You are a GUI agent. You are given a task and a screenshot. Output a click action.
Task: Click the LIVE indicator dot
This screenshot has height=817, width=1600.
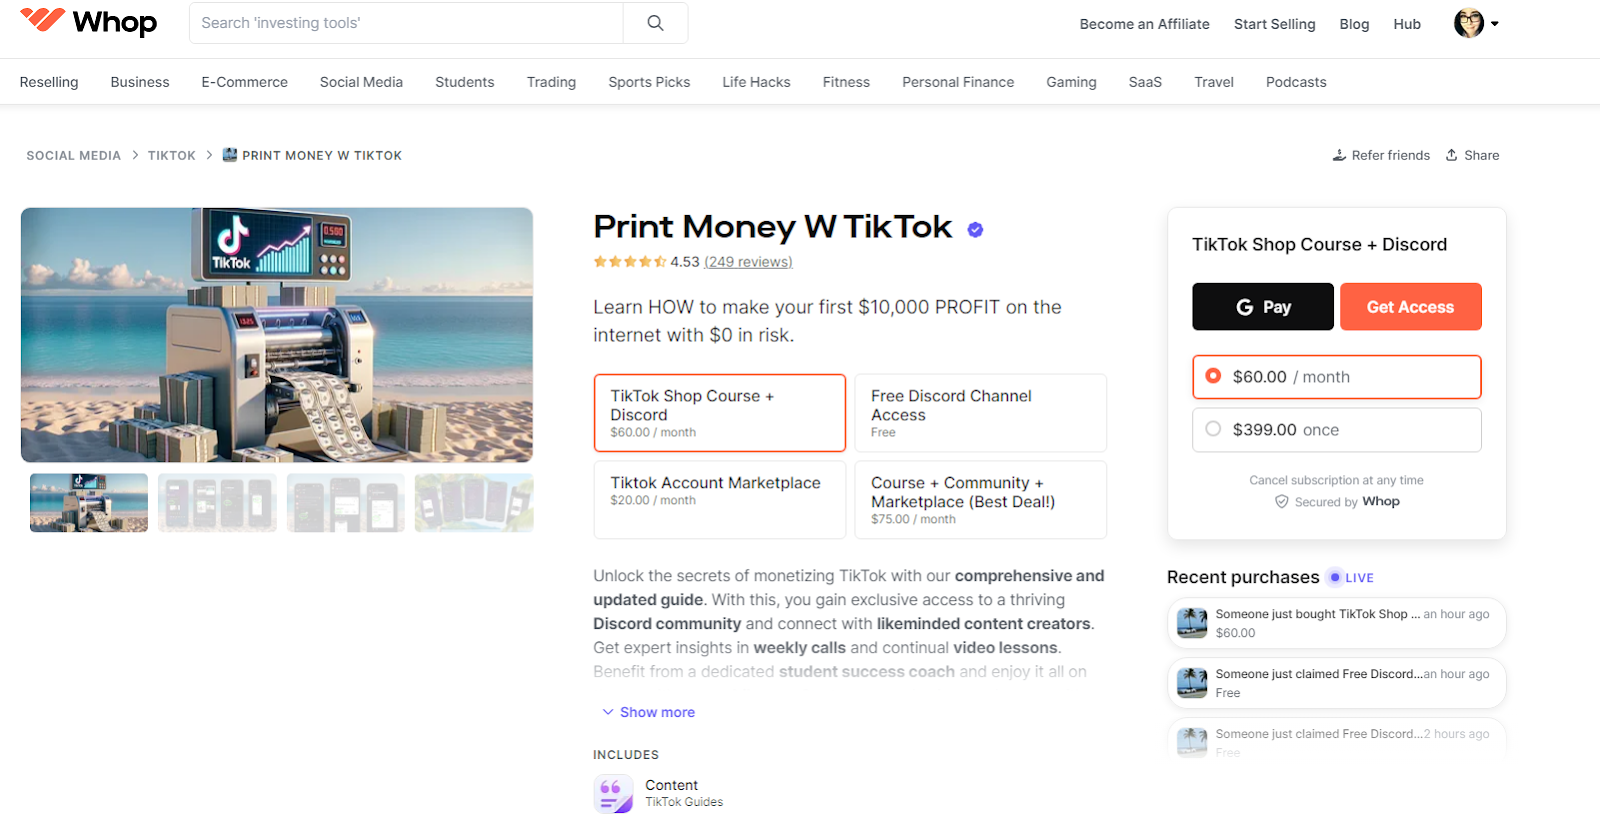[x=1334, y=577]
